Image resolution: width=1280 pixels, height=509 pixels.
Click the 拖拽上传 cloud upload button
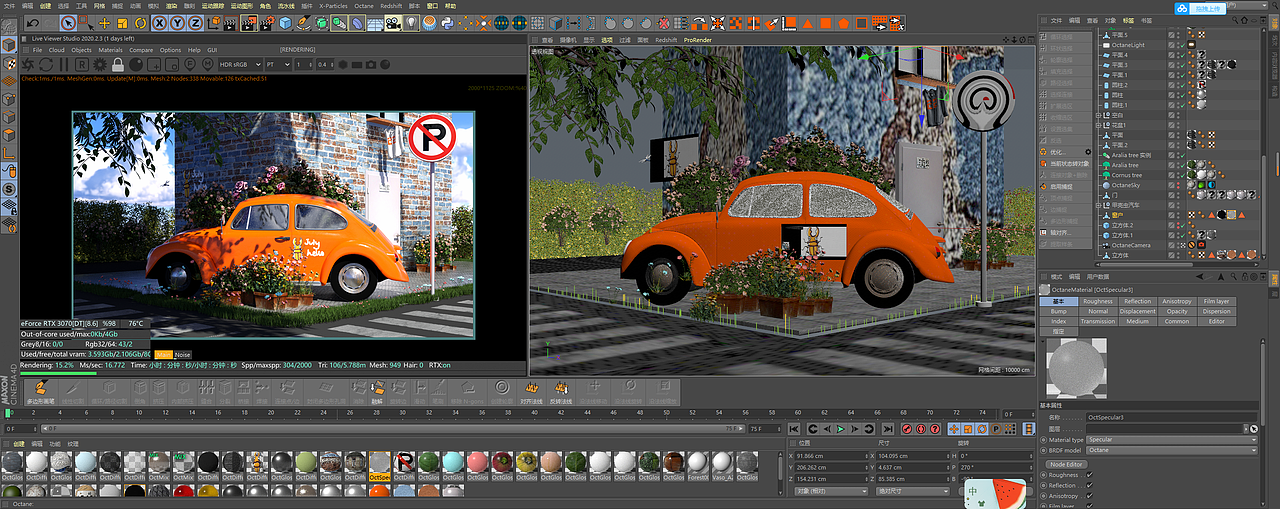(1201, 9)
